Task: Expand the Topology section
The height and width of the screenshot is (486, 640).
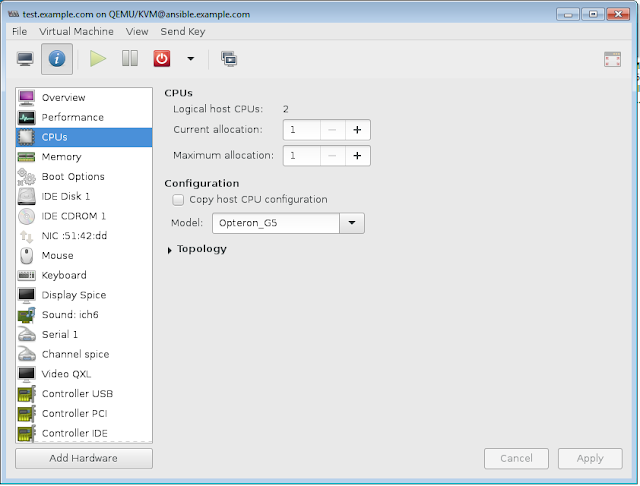Action: (169, 250)
